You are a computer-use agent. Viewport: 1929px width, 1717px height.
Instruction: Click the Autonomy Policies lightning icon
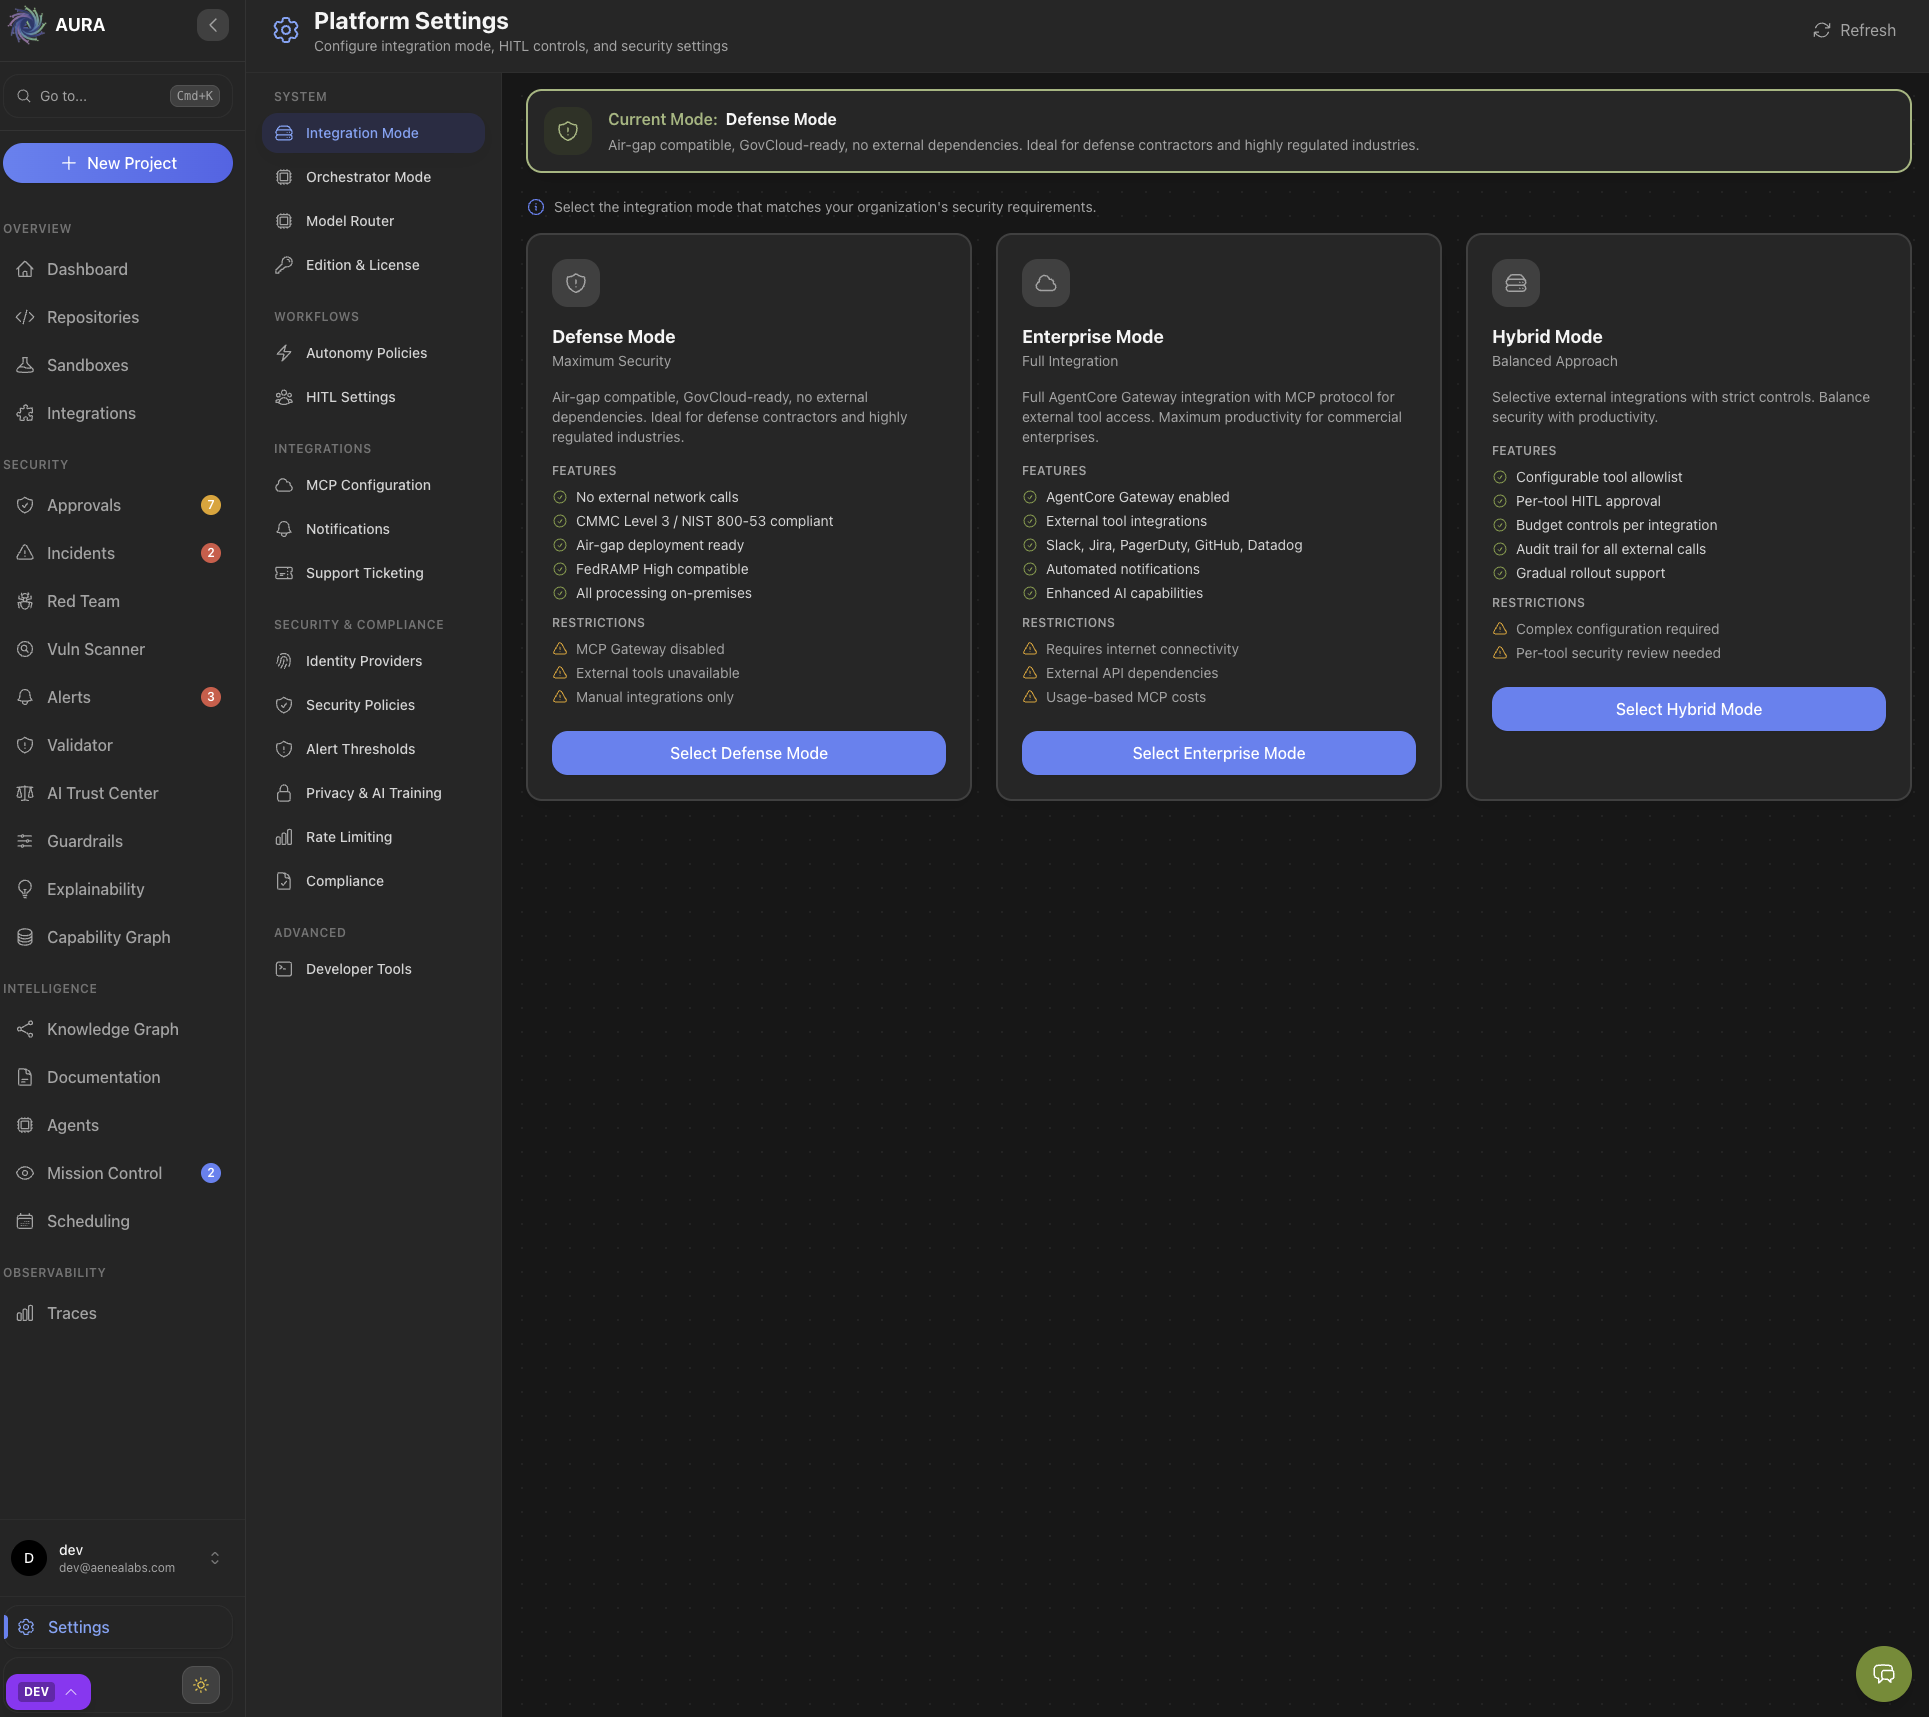click(284, 353)
